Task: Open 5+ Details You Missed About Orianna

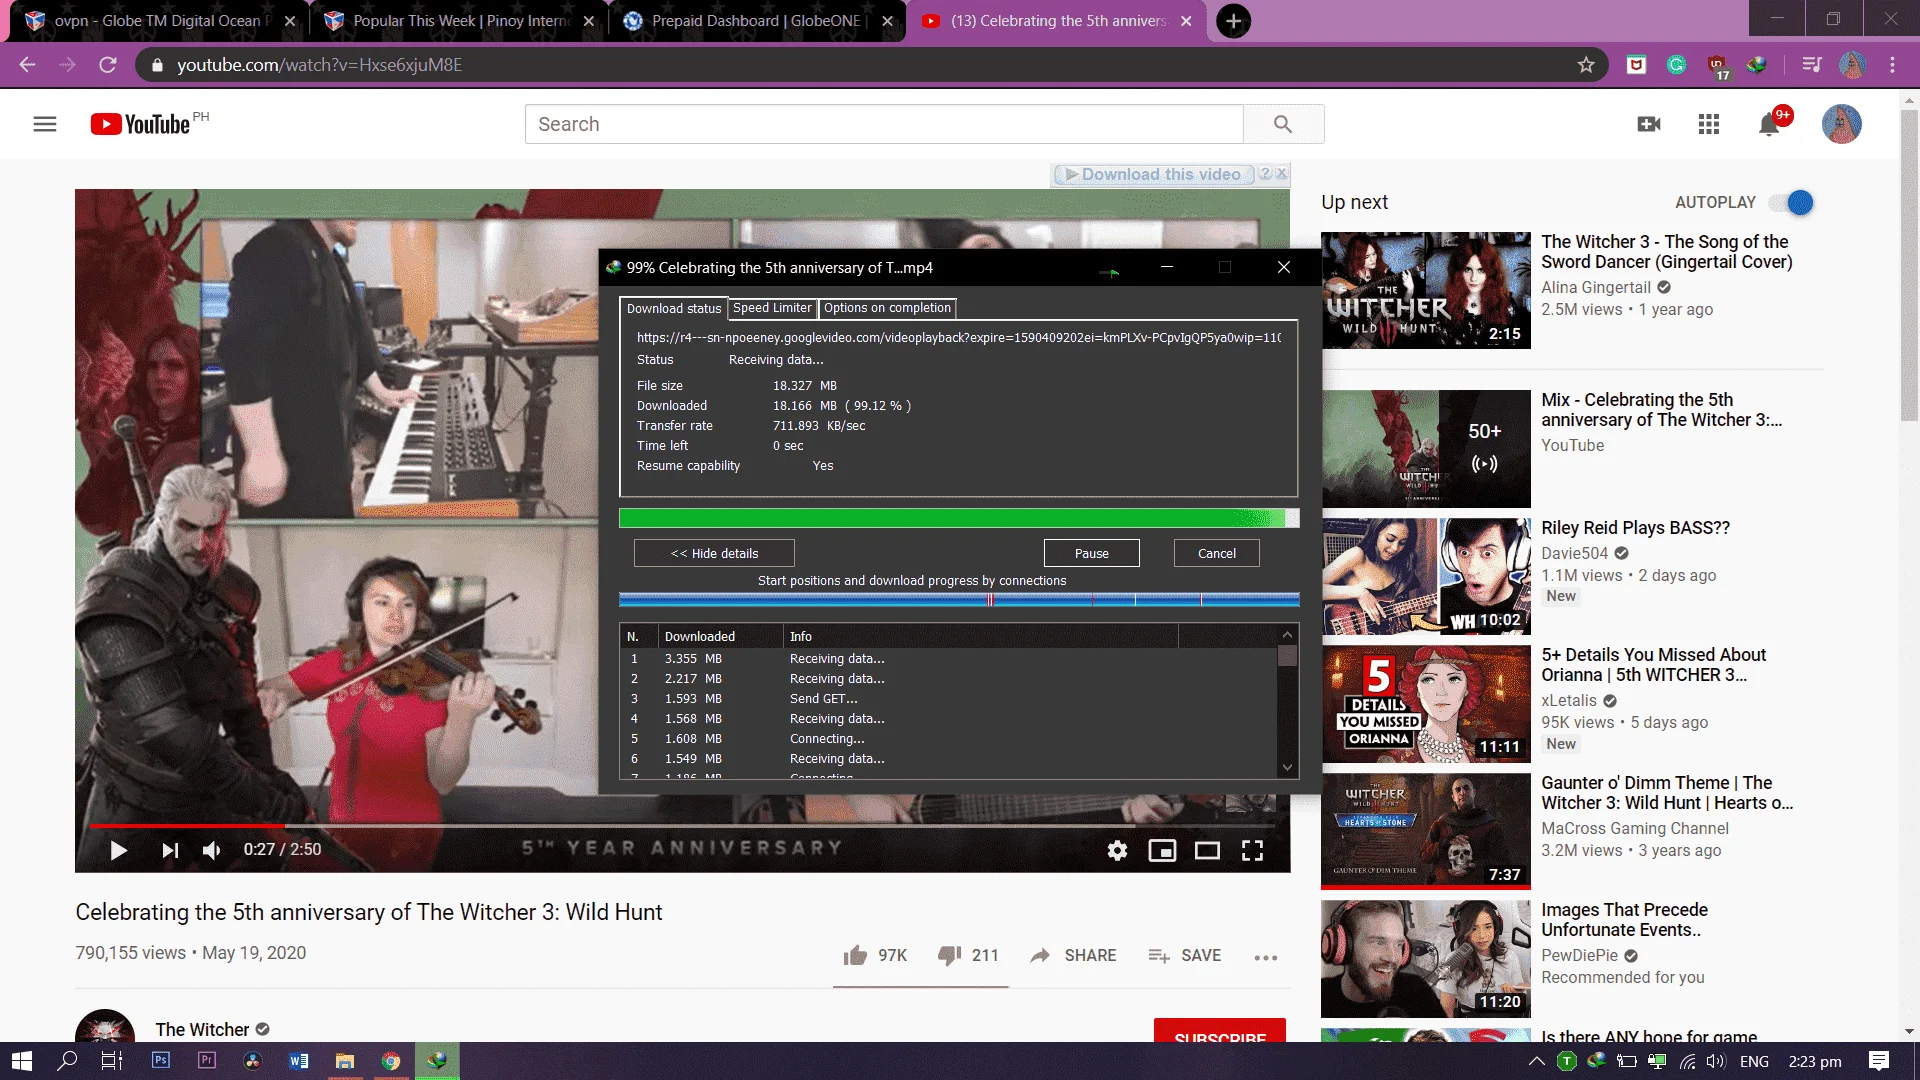Action: [x=1653, y=665]
